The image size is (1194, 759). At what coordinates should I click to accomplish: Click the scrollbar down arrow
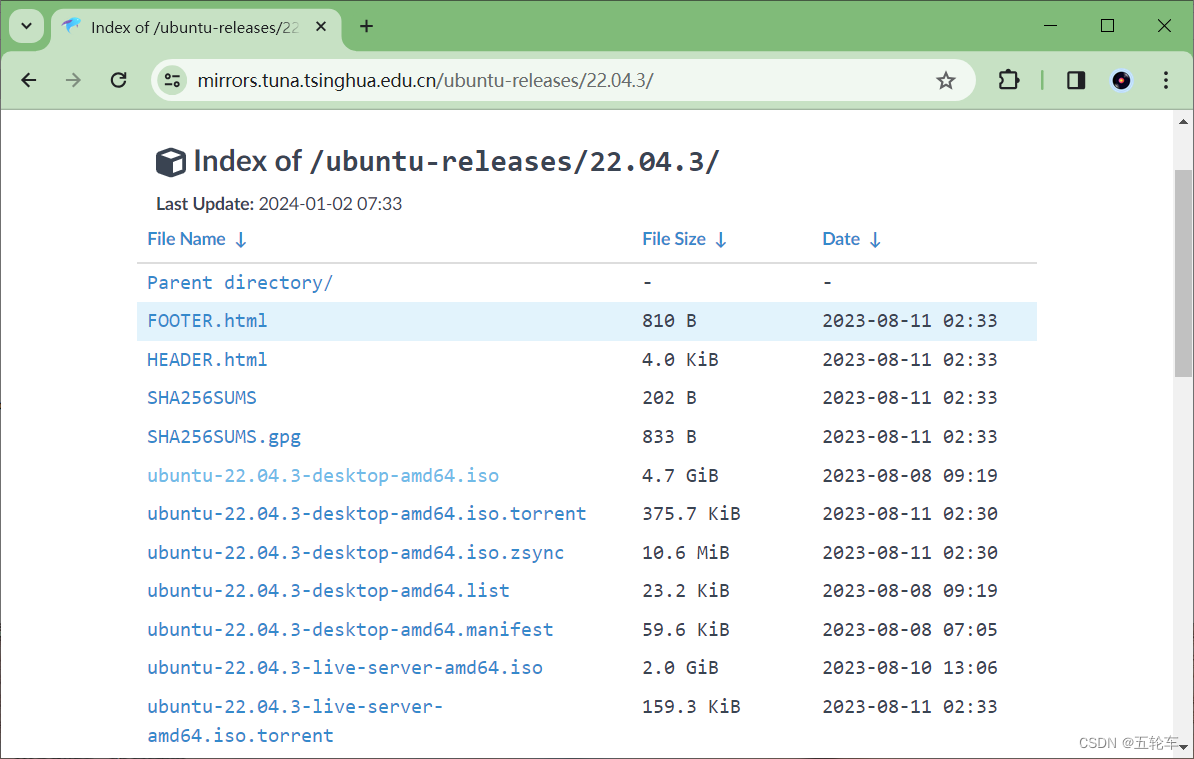pos(1183,748)
